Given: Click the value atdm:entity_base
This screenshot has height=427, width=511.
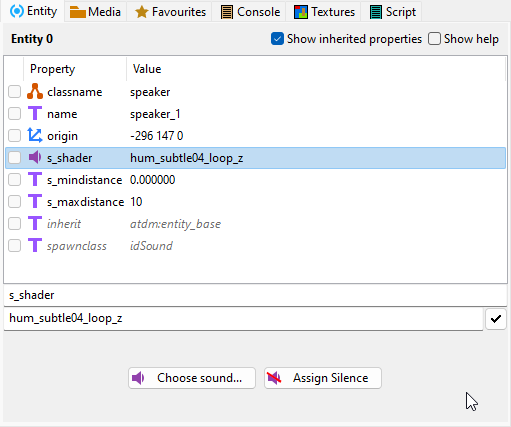Looking at the screenshot, I should point(175,224).
